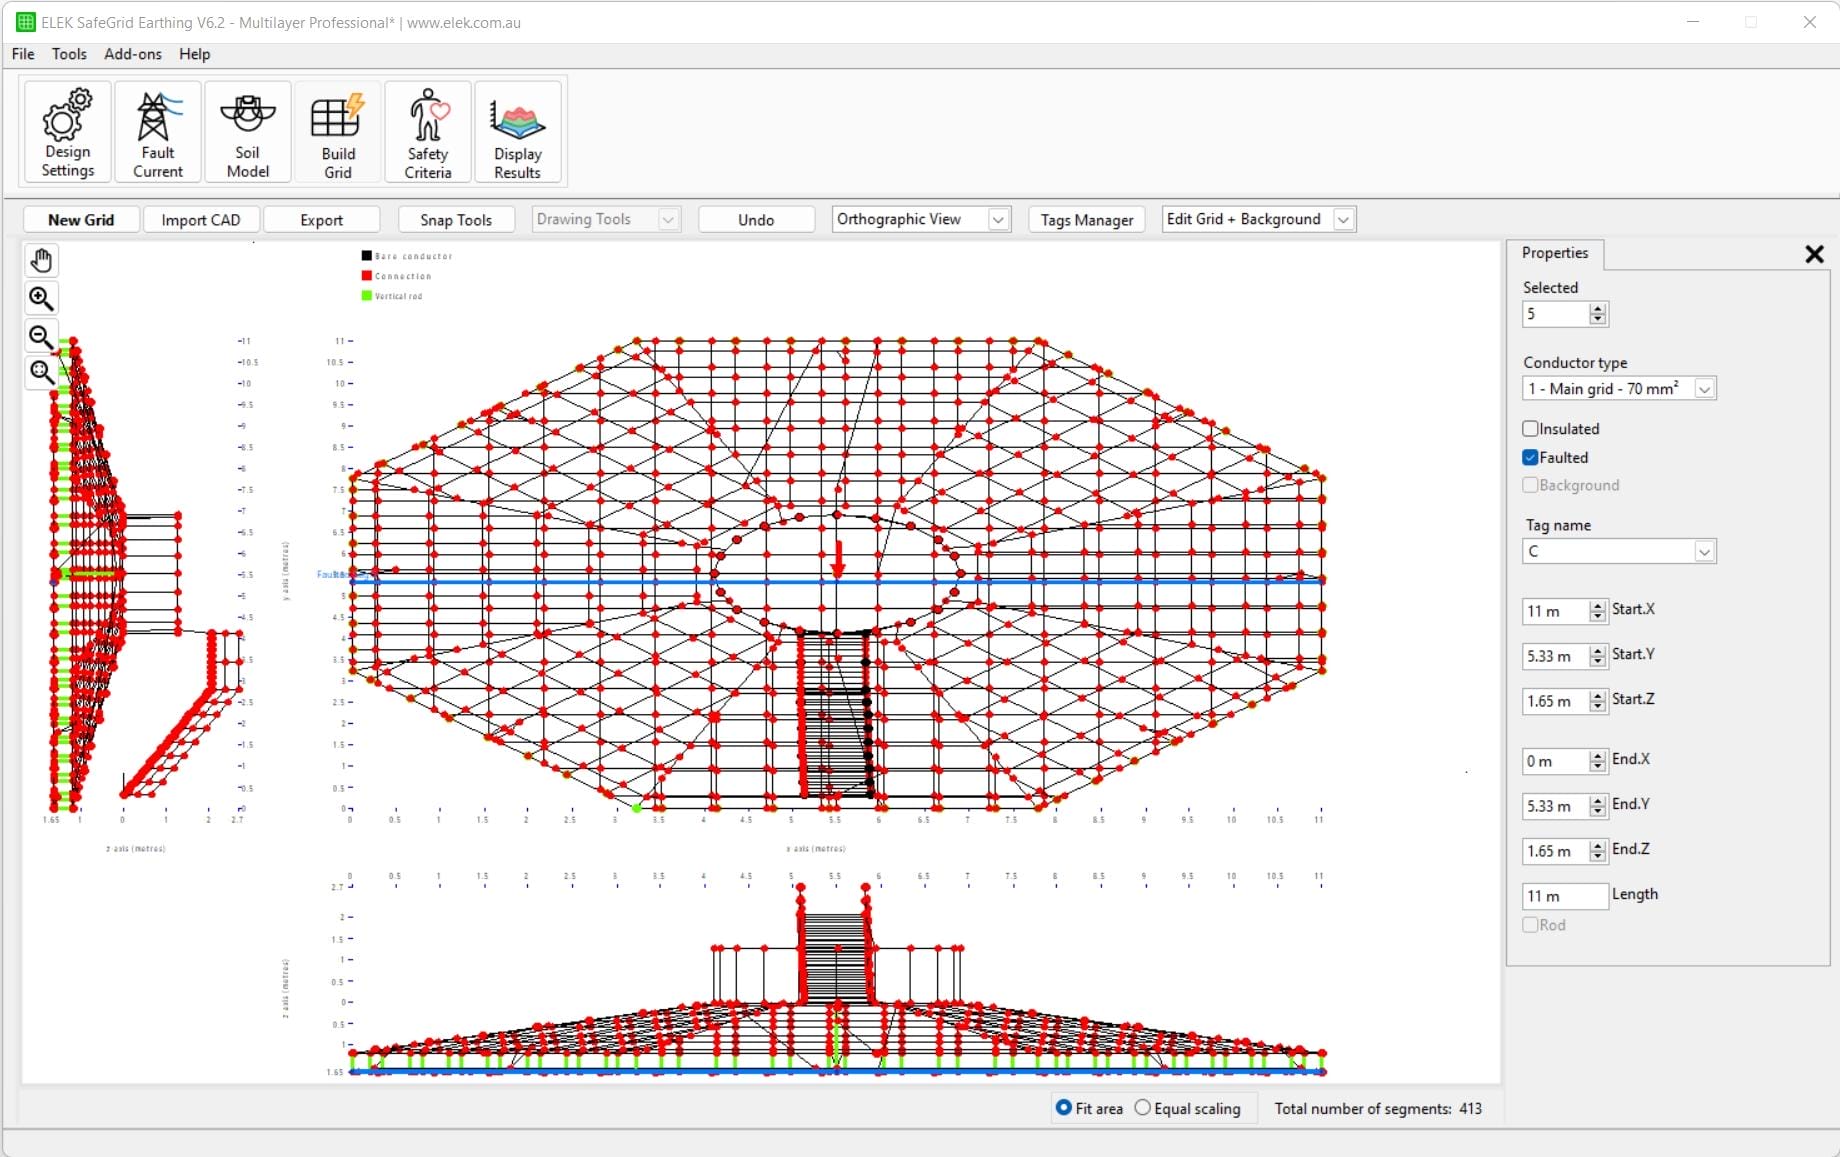
Task: Select the Equal scaling radio button
Action: tap(1143, 1108)
